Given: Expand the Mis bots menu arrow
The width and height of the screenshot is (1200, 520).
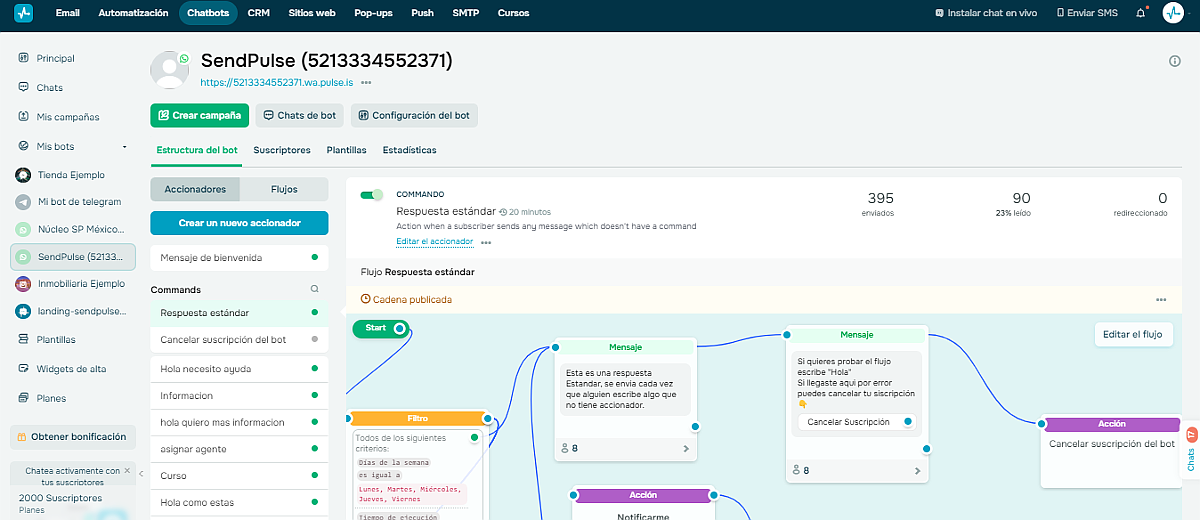Looking at the screenshot, I should tap(124, 147).
